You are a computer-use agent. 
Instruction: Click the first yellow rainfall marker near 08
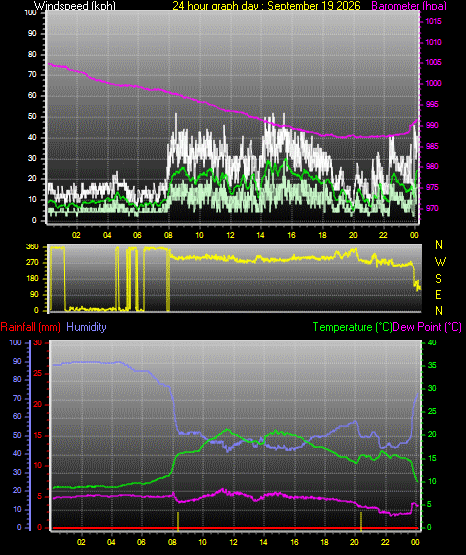pos(178,521)
